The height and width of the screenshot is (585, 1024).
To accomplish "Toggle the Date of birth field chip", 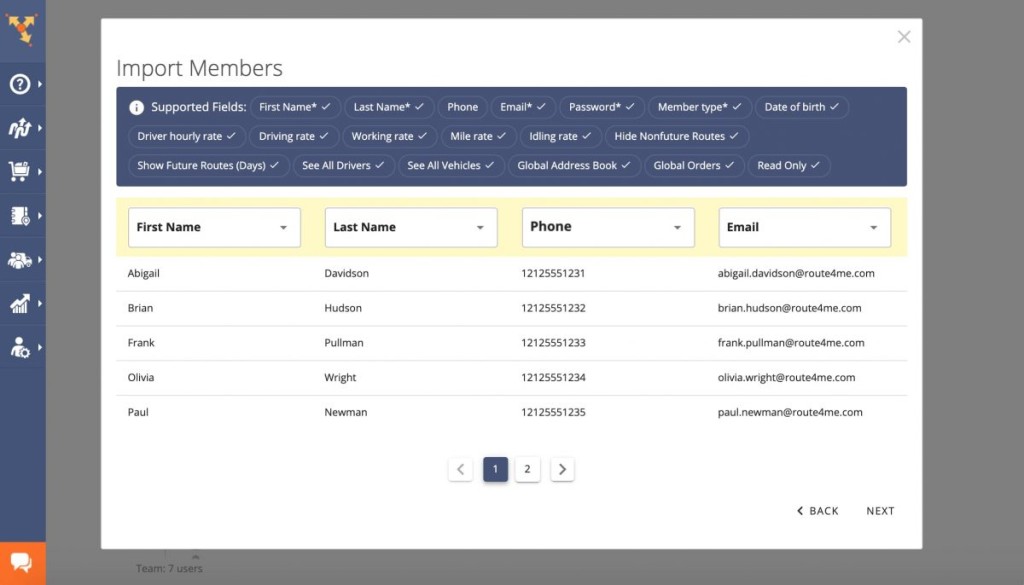I will pyautogui.click(x=801, y=107).
